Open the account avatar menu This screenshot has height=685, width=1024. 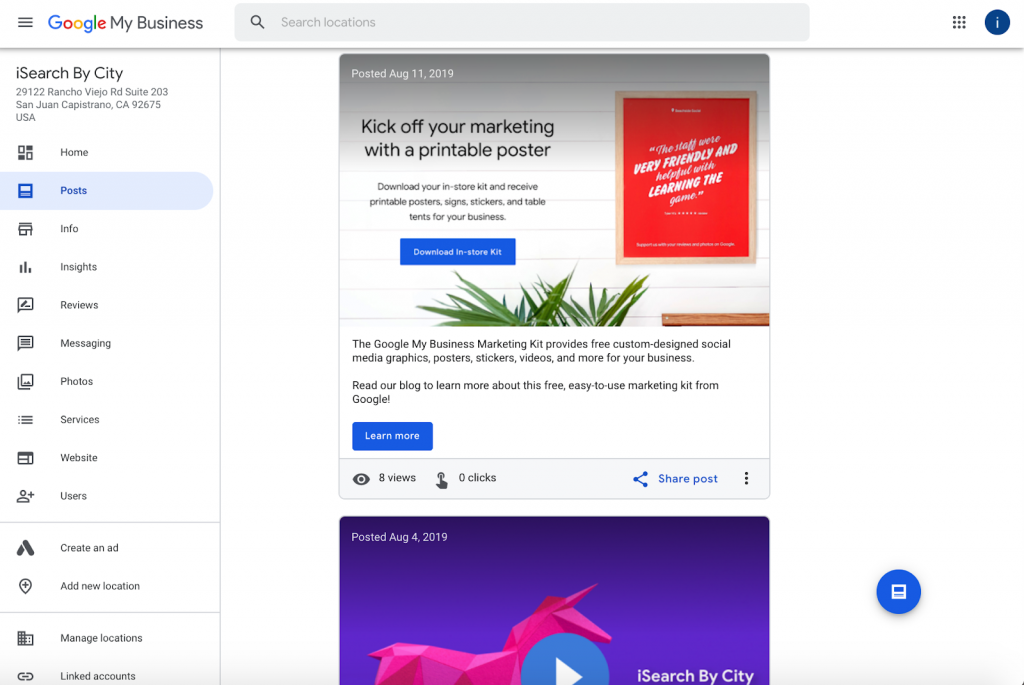997,22
